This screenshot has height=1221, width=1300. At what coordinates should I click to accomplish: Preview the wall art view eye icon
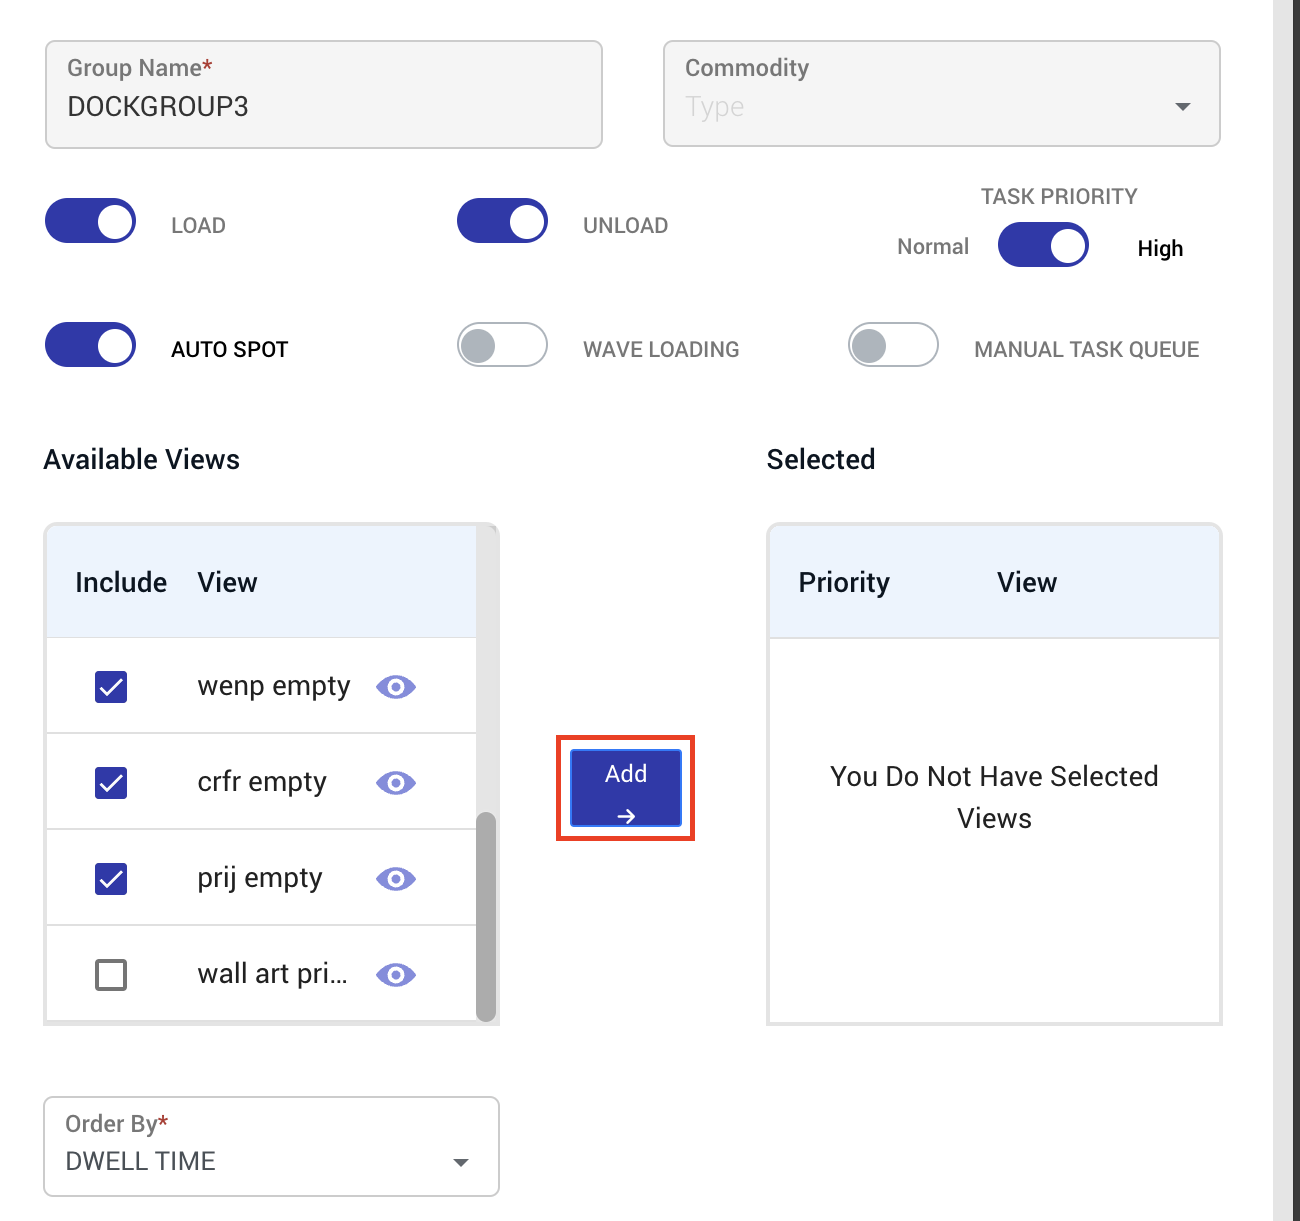point(396,975)
